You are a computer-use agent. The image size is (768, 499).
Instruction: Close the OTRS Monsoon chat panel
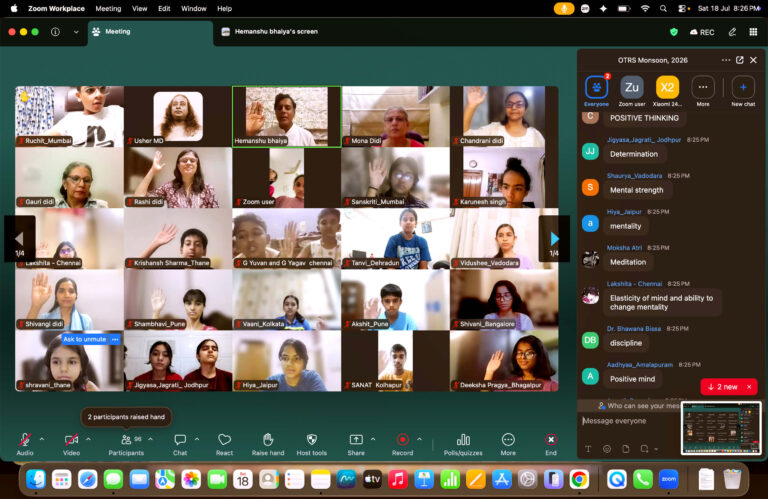pyautogui.click(x=753, y=60)
